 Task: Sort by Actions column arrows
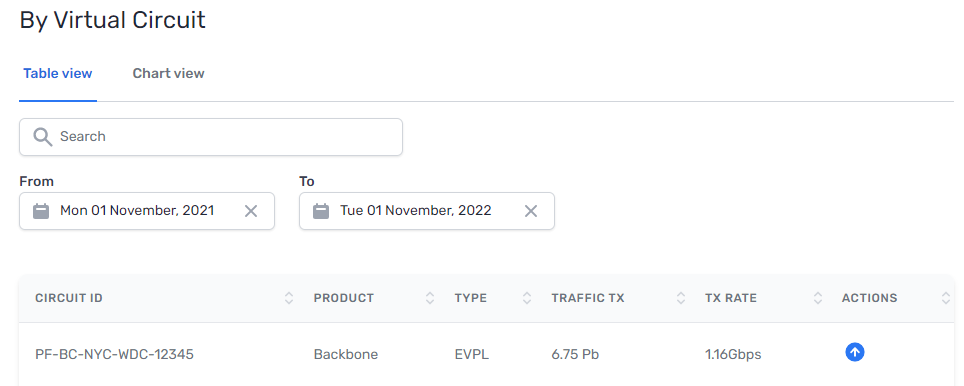click(x=946, y=298)
